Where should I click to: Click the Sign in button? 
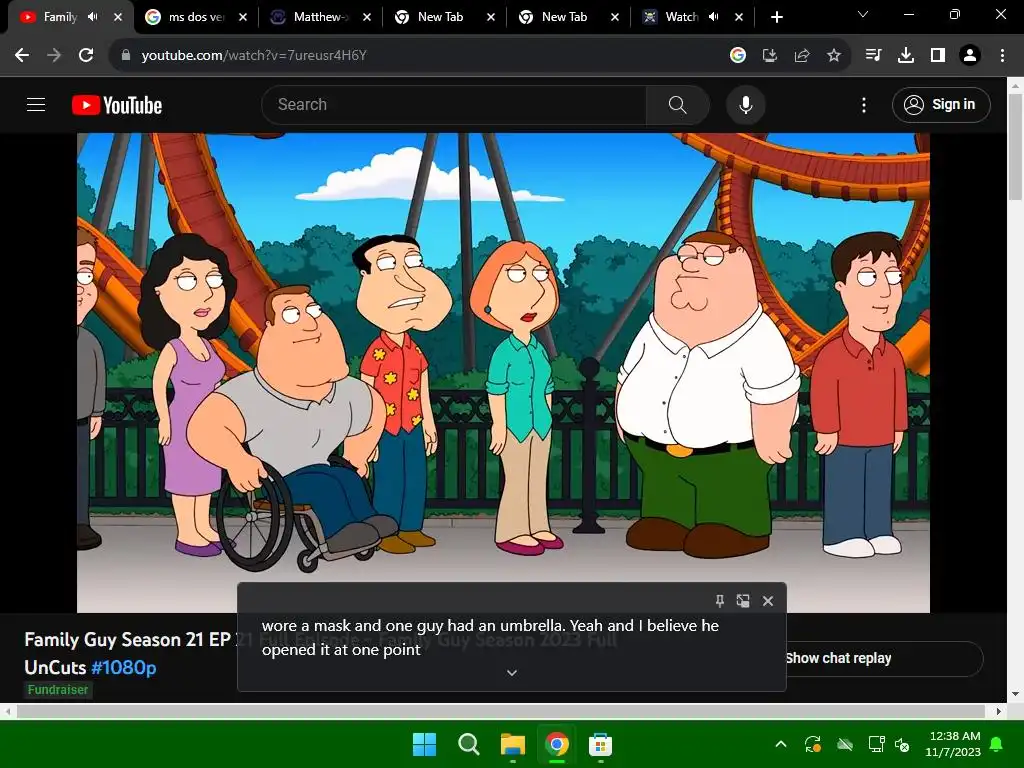coord(941,104)
